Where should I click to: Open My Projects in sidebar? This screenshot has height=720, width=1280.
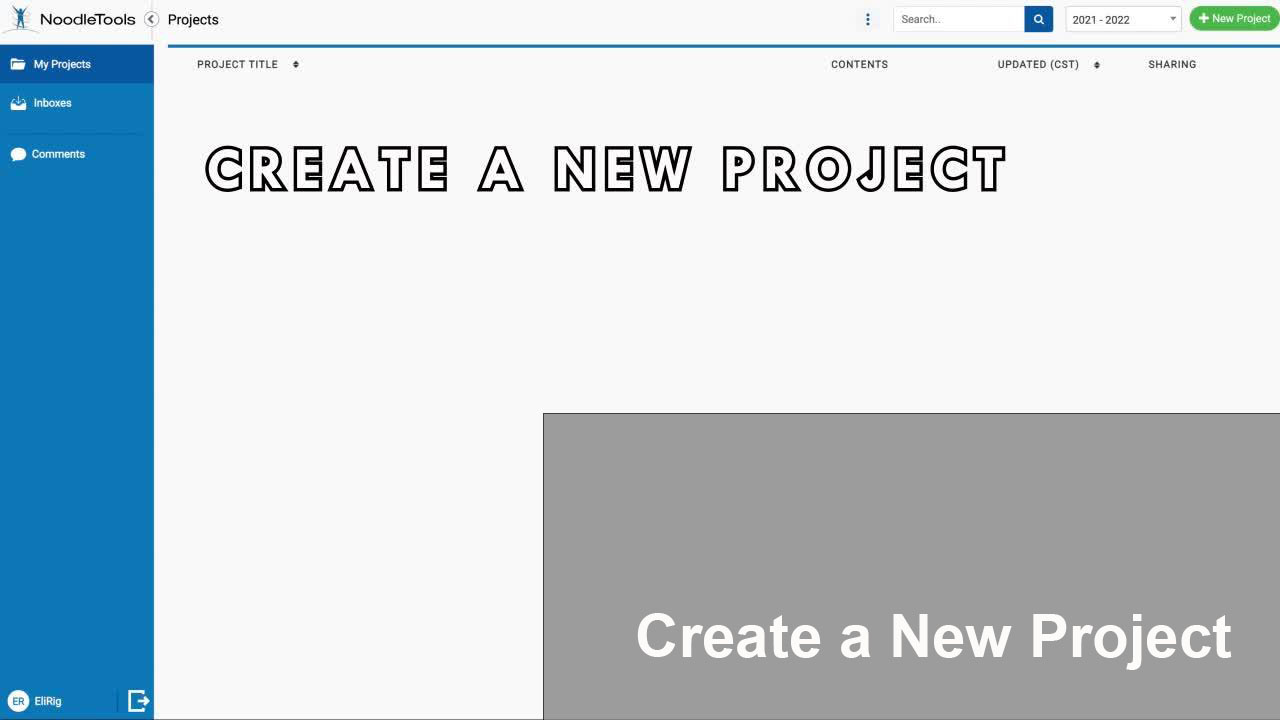(77, 64)
